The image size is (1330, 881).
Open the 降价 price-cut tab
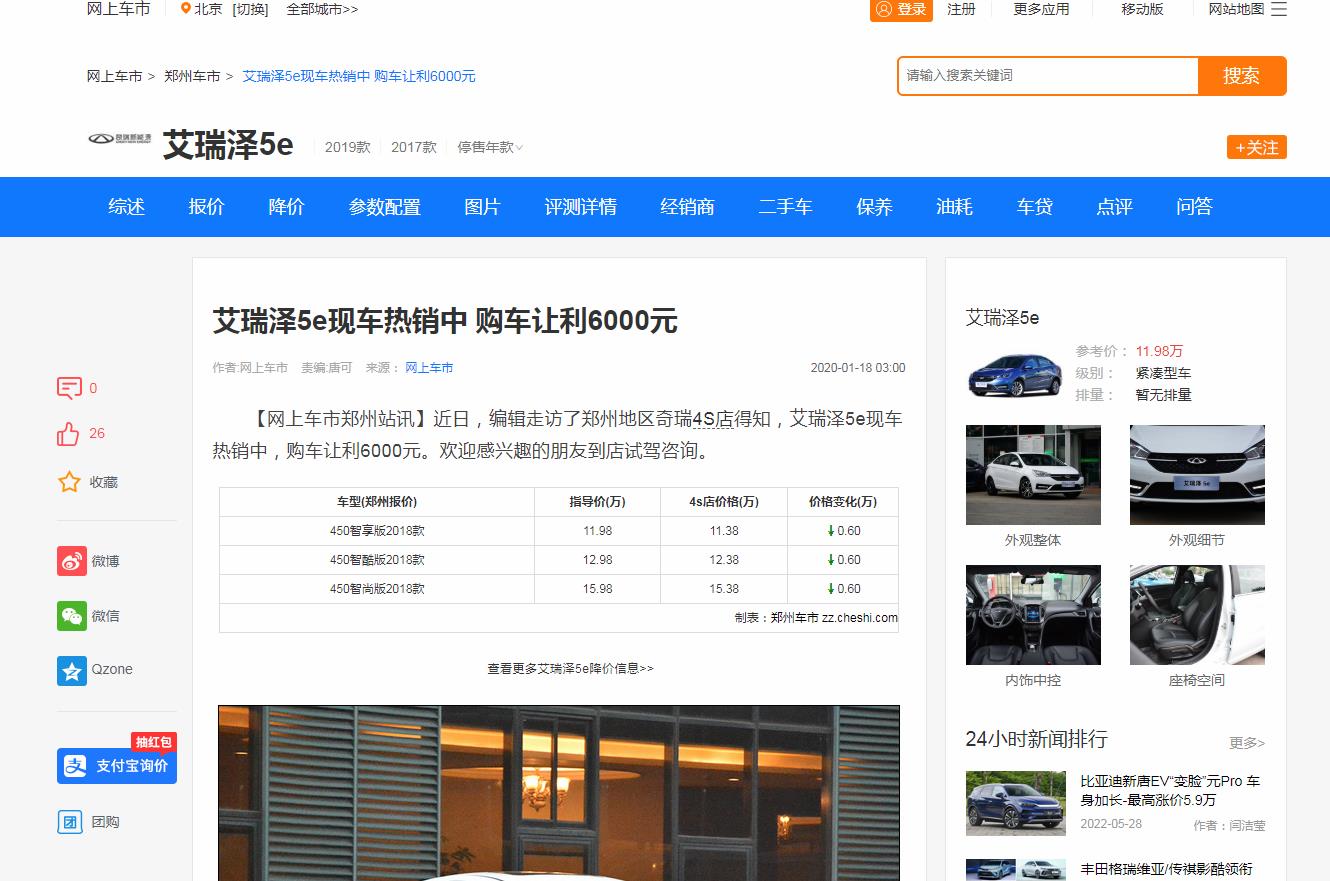287,207
